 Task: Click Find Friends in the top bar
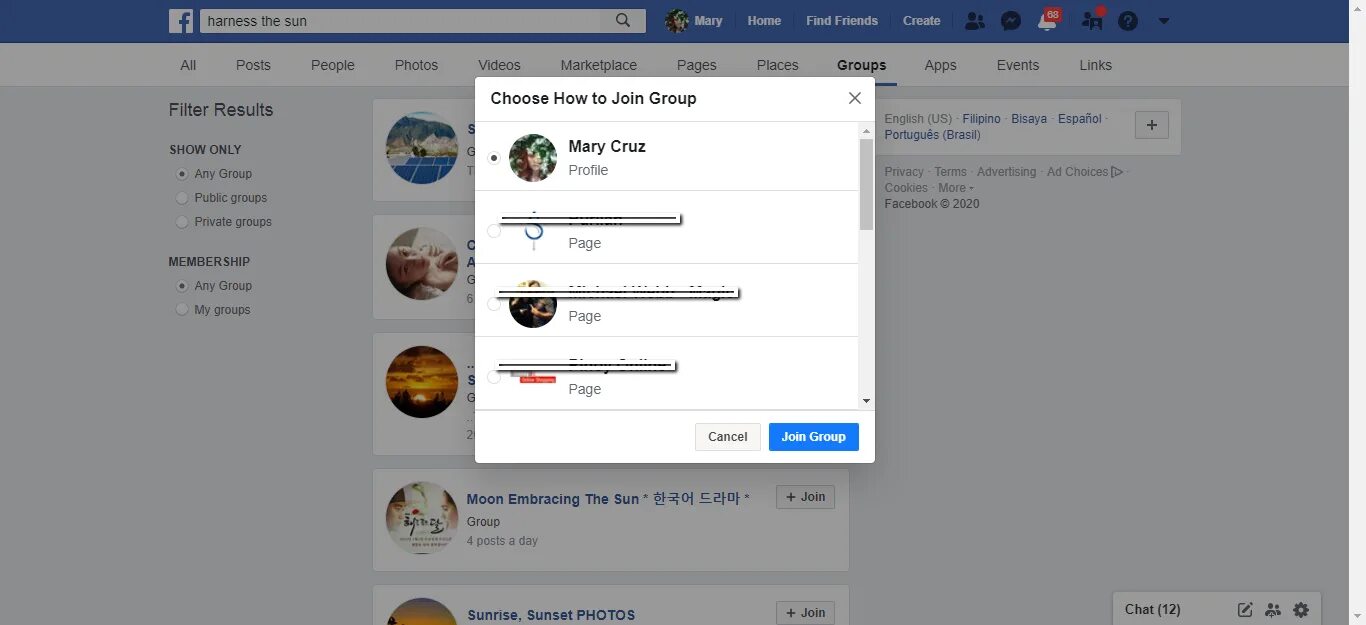tap(841, 21)
